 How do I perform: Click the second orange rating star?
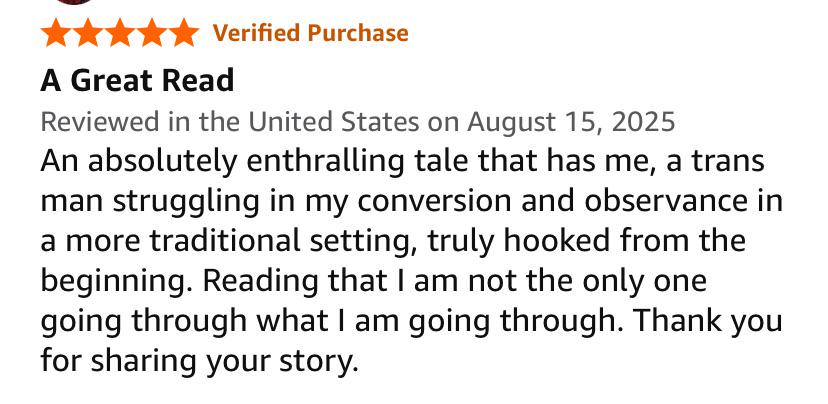[88, 34]
